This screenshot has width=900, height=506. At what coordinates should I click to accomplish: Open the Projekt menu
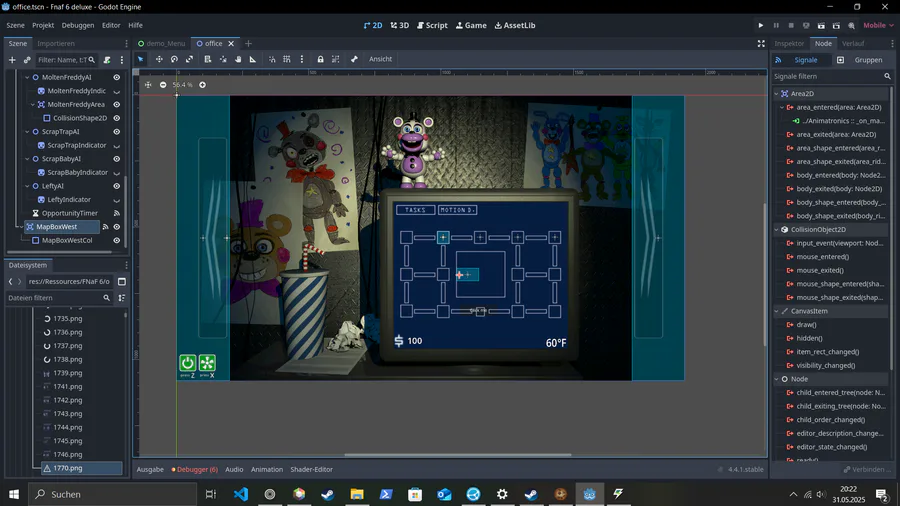click(43, 25)
